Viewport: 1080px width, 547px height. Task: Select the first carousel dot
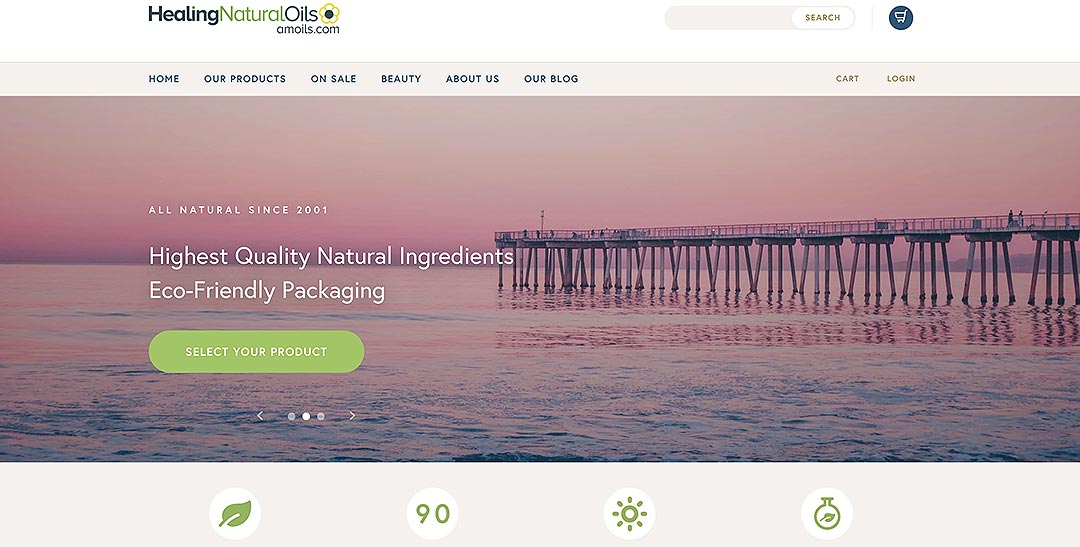coord(291,416)
